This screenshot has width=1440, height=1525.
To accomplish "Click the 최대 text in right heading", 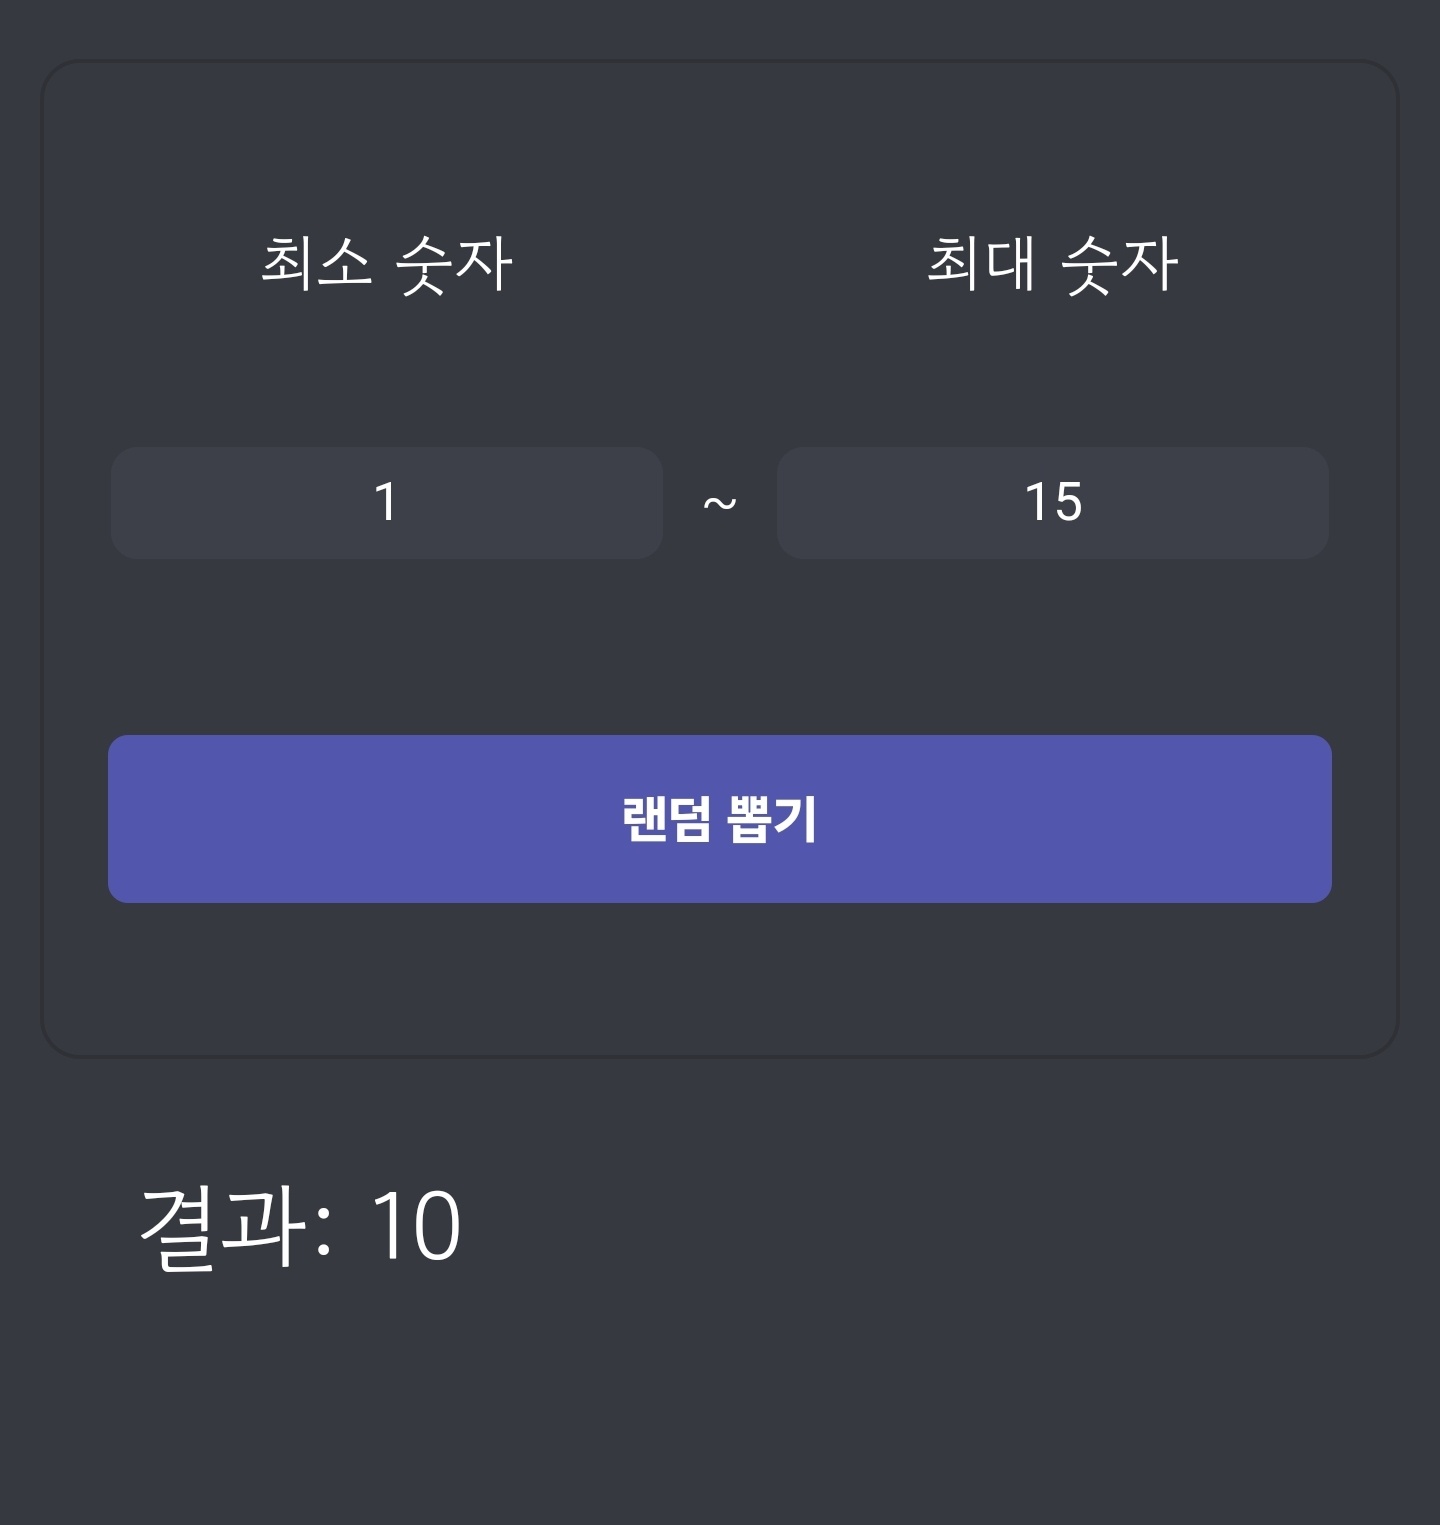I will 981,262.
